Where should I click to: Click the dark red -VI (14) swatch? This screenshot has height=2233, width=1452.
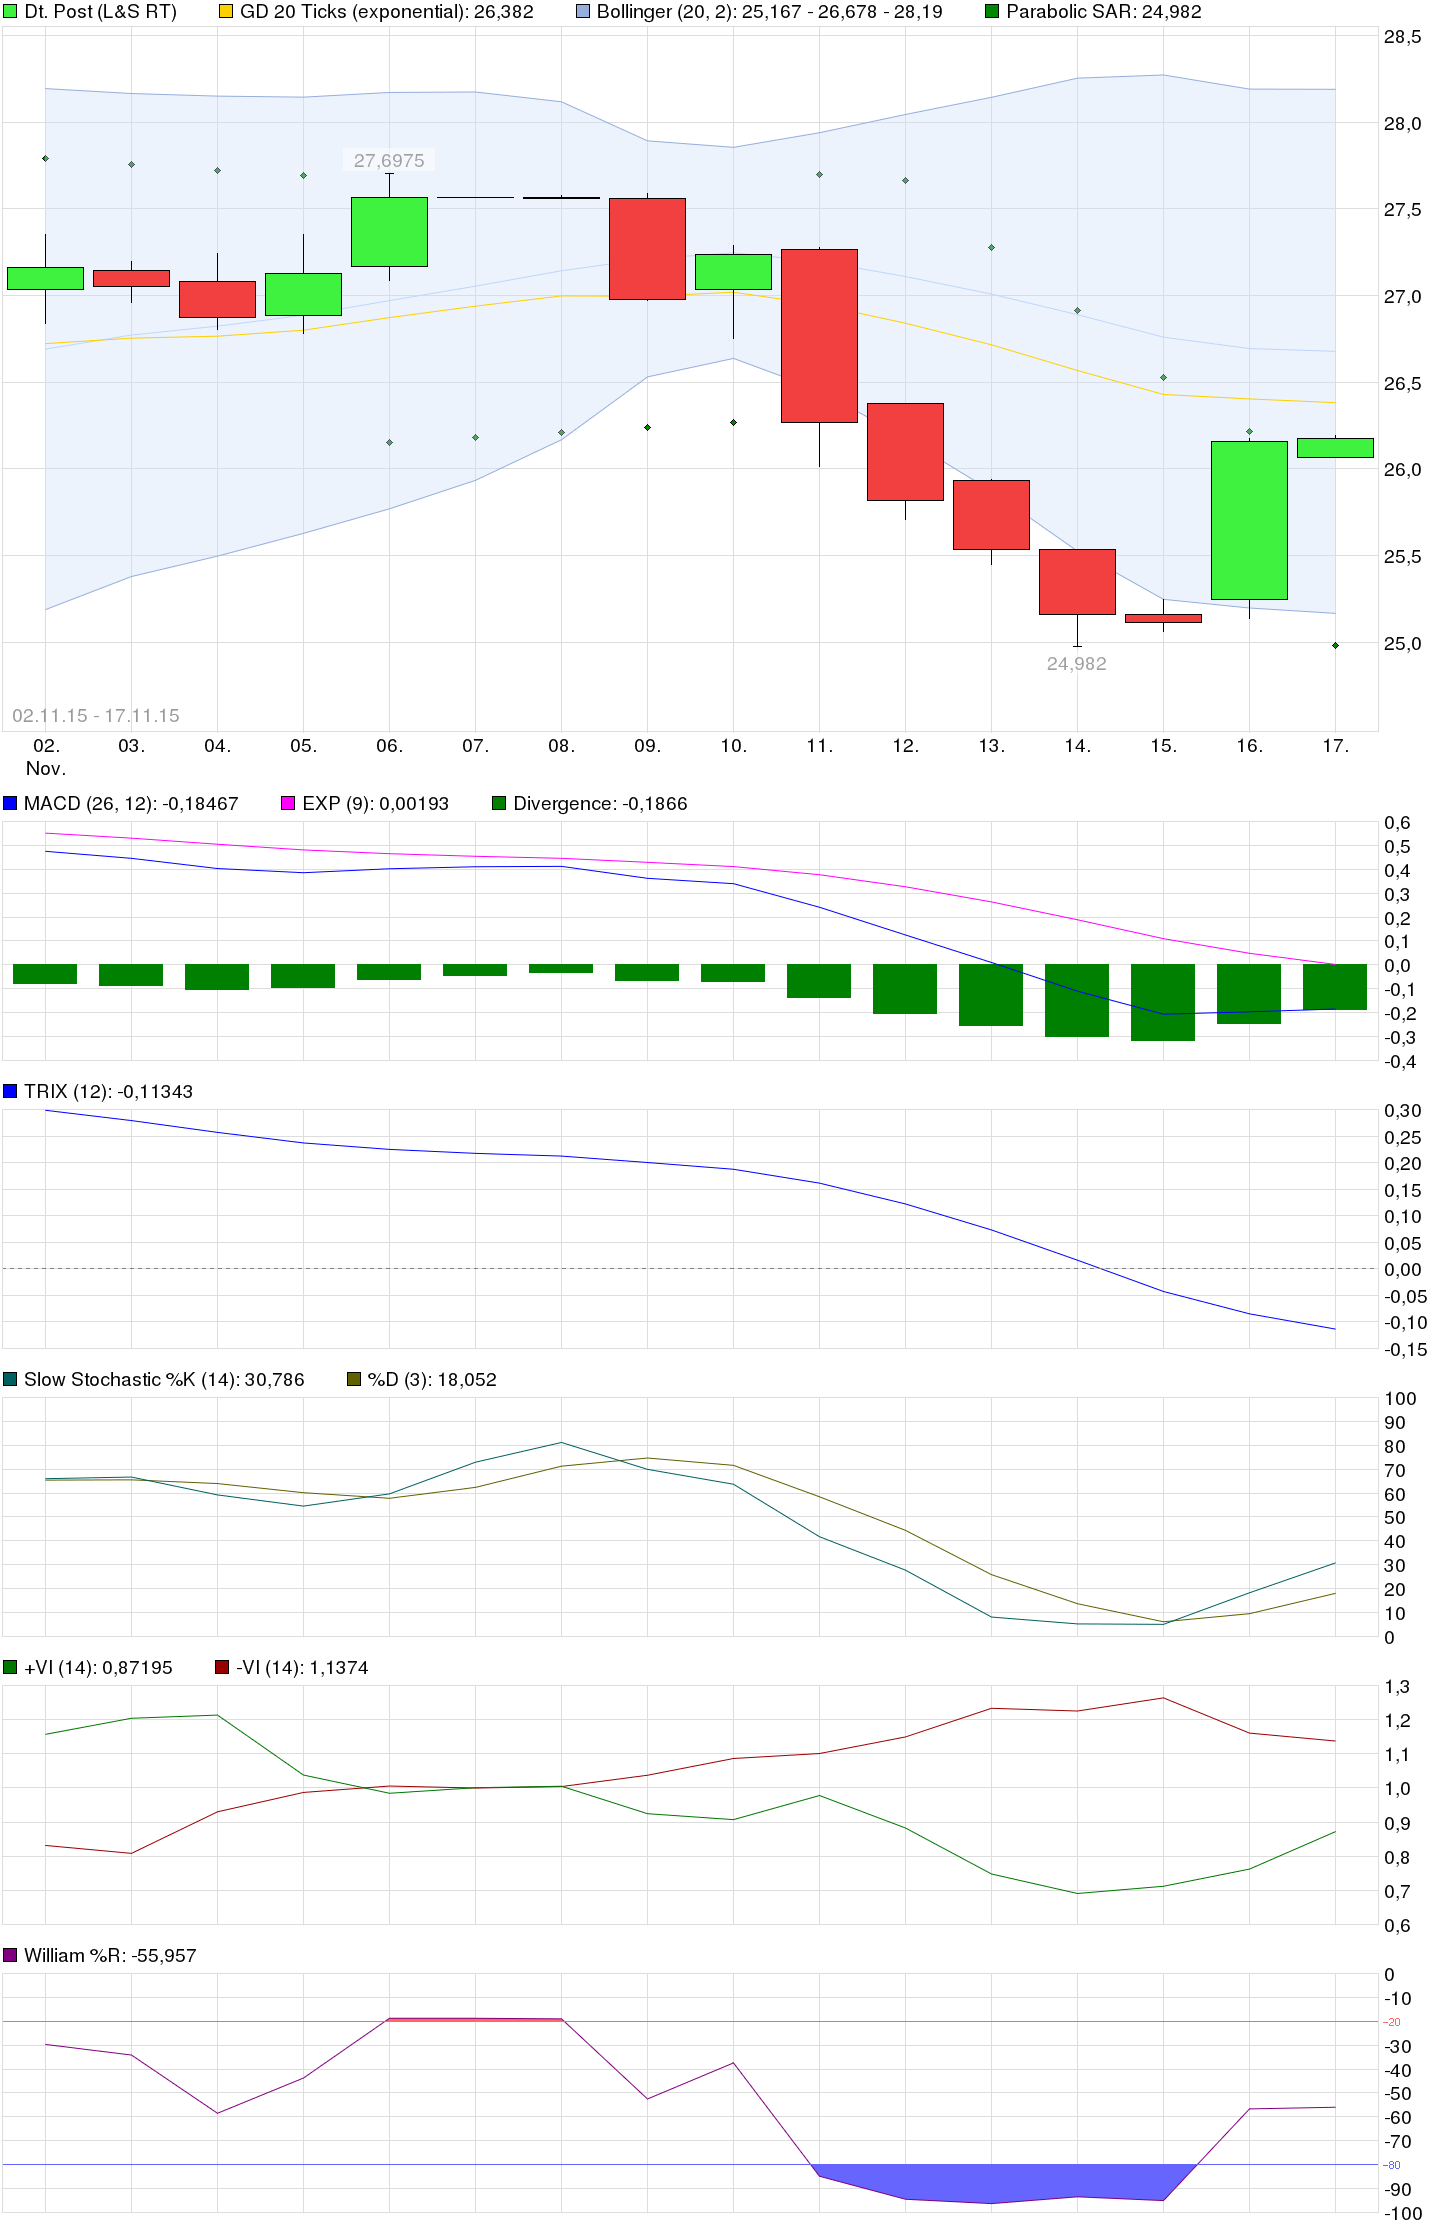coord(222,1667)
